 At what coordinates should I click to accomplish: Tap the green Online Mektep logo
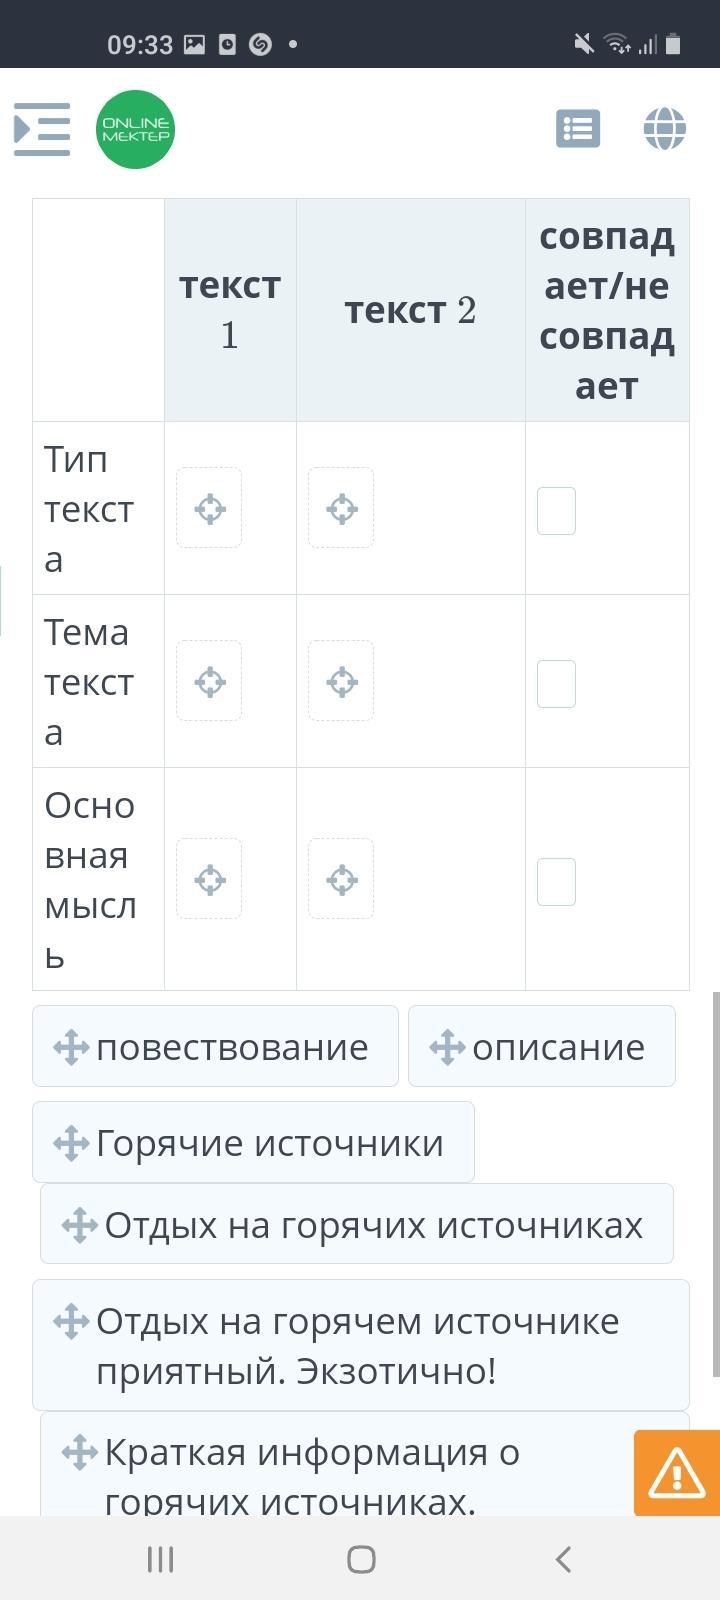pyautogui.click(x=135, y=129)
